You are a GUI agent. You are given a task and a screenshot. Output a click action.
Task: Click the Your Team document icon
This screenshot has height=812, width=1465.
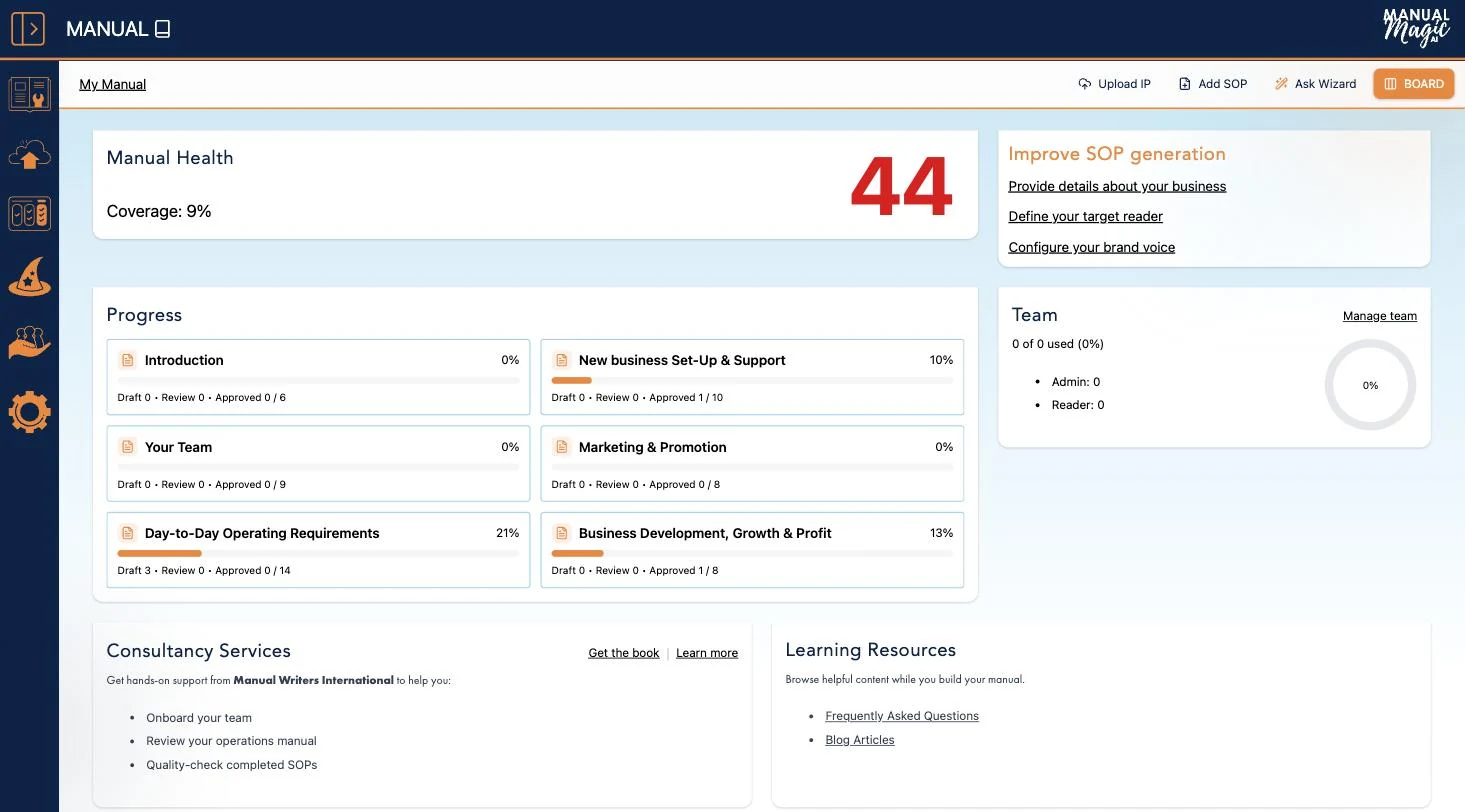coord(127,447)
